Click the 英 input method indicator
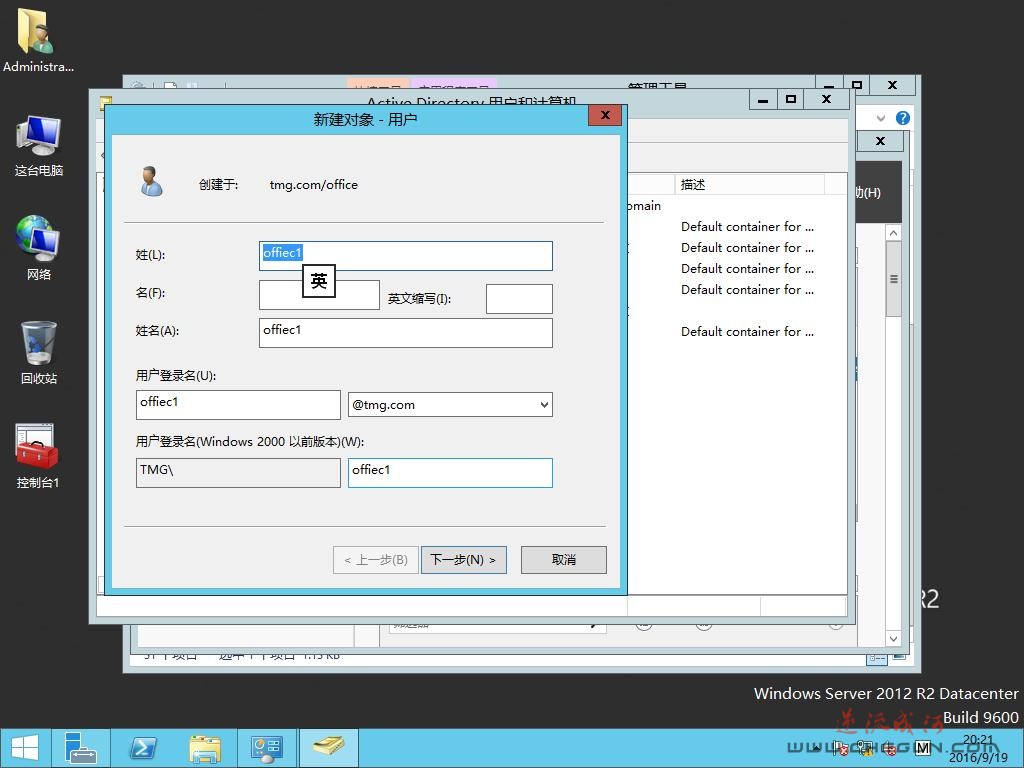This screenshot has width=1024, height=768. (x=319, y=281)
